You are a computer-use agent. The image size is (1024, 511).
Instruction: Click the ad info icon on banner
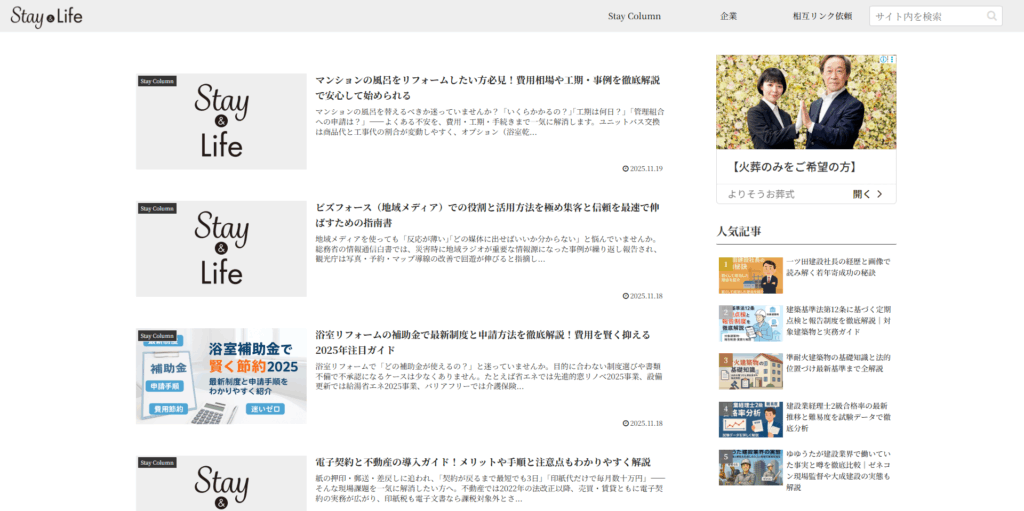coord(881,60)
